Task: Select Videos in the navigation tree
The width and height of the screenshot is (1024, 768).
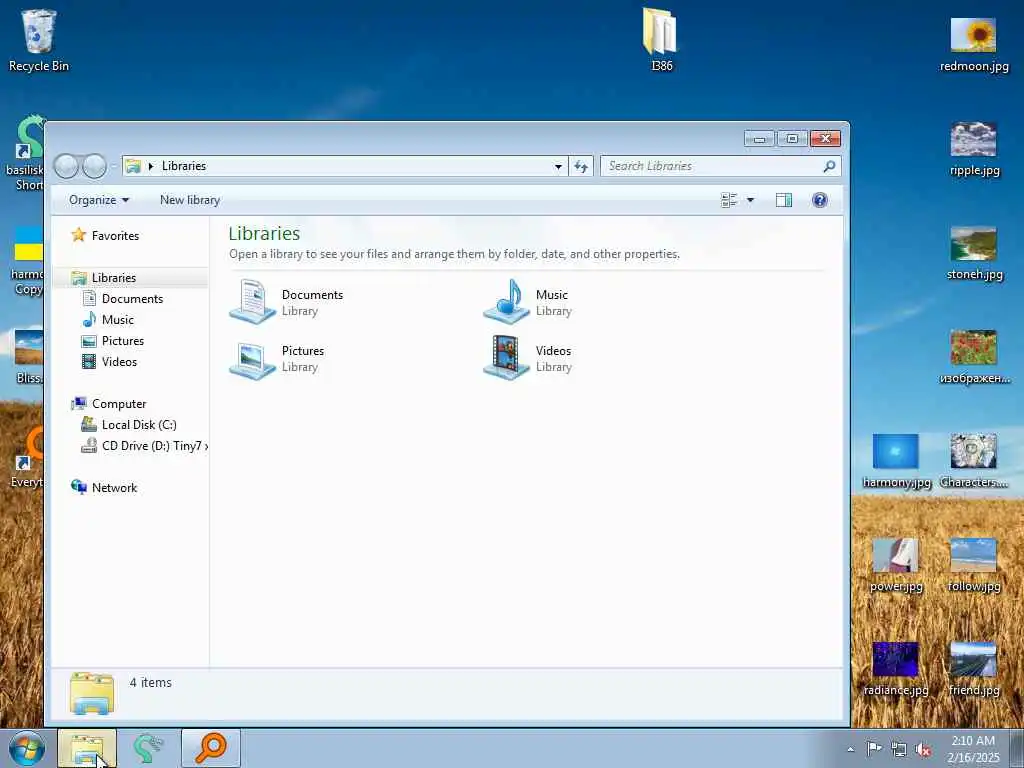Action: 109,361
